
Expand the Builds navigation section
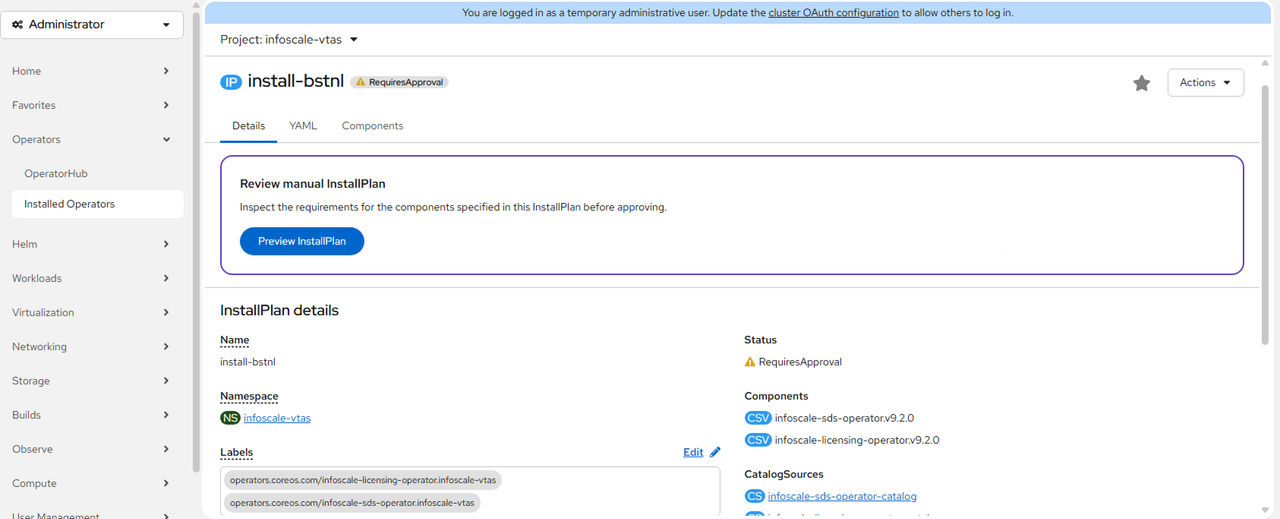coord(92,415)
